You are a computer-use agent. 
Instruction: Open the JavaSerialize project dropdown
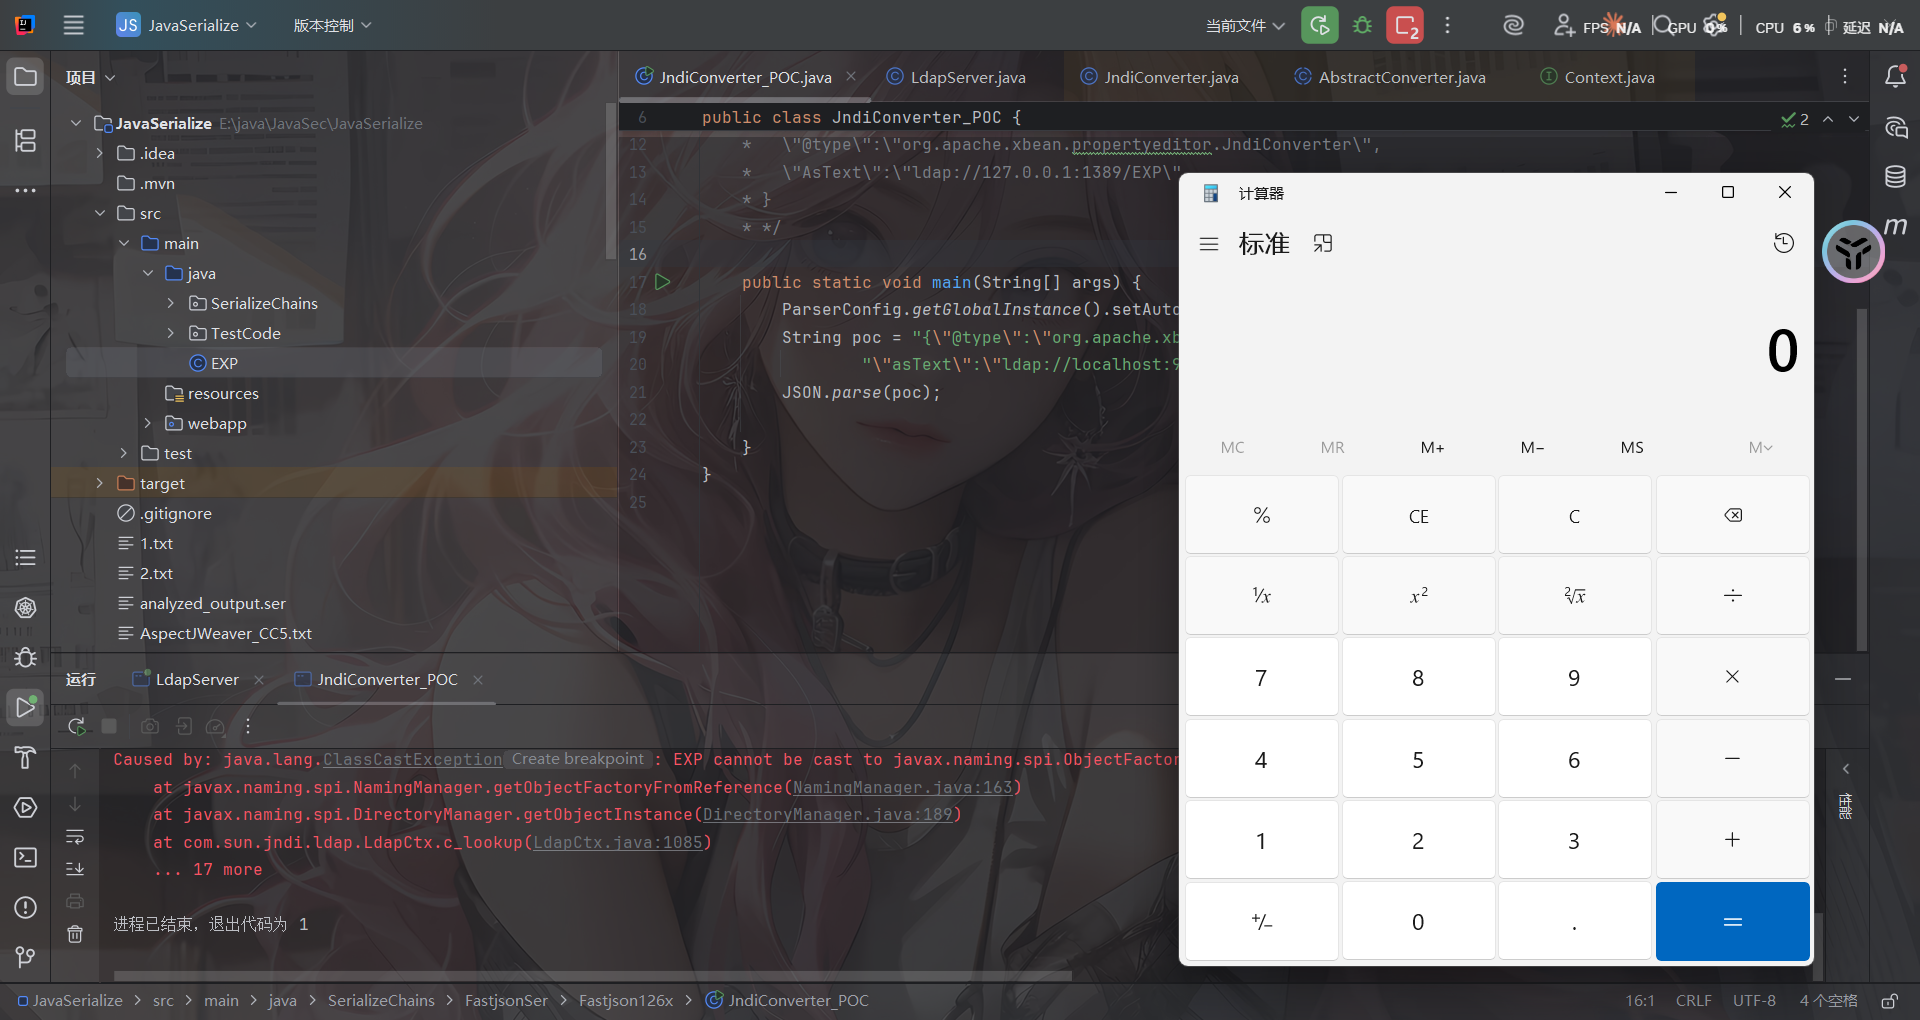pos(187,25)
